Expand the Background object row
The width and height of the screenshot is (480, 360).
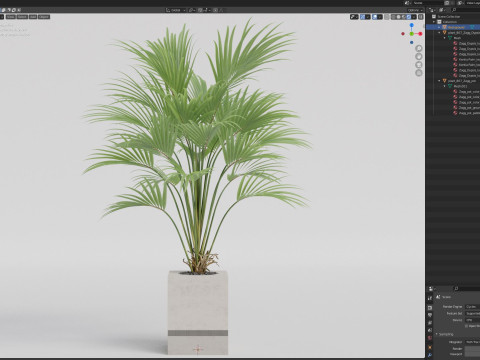click(x=439, y=27)
